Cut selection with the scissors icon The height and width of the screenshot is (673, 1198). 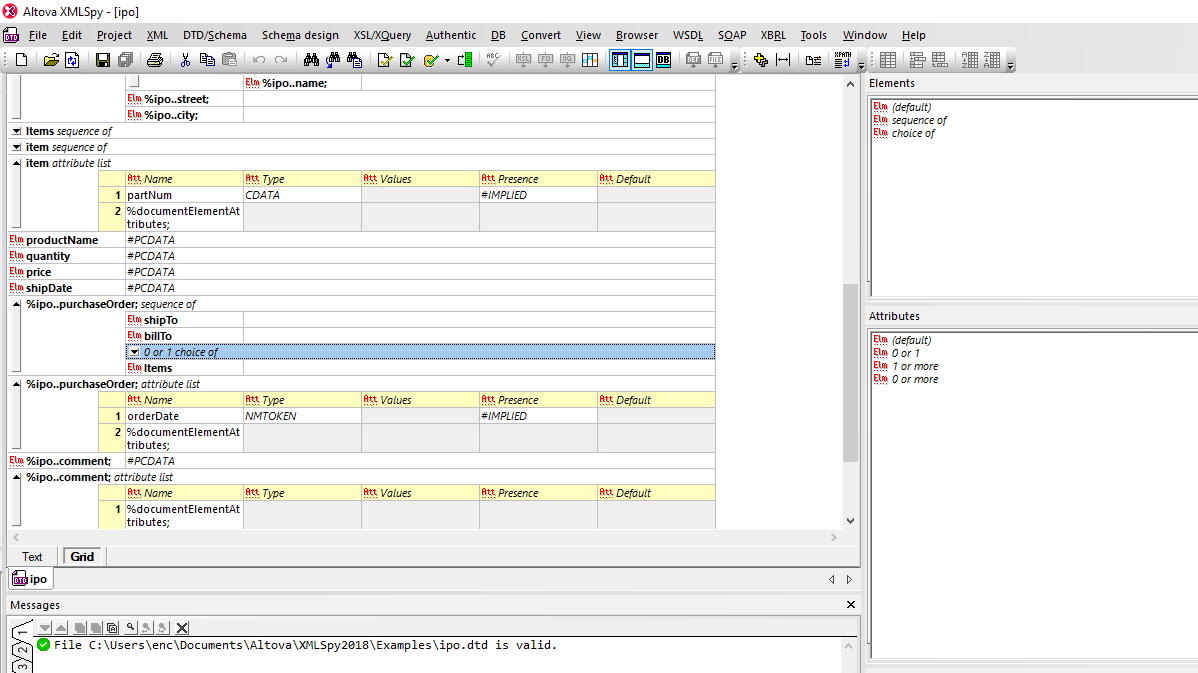[185, 60]
